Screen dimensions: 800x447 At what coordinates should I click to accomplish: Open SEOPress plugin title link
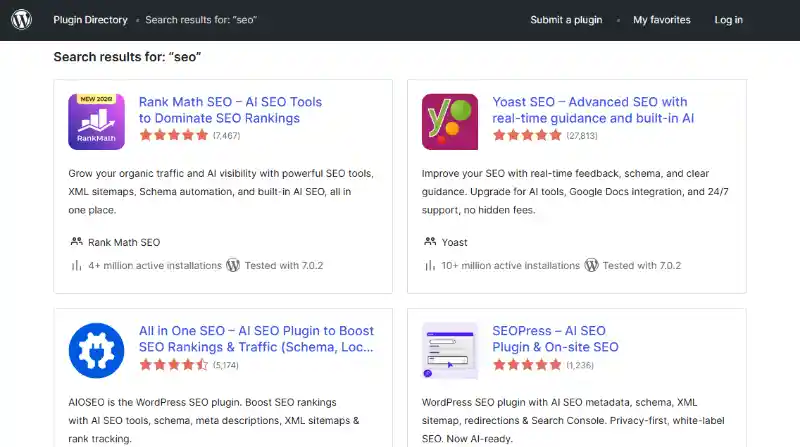555,339
